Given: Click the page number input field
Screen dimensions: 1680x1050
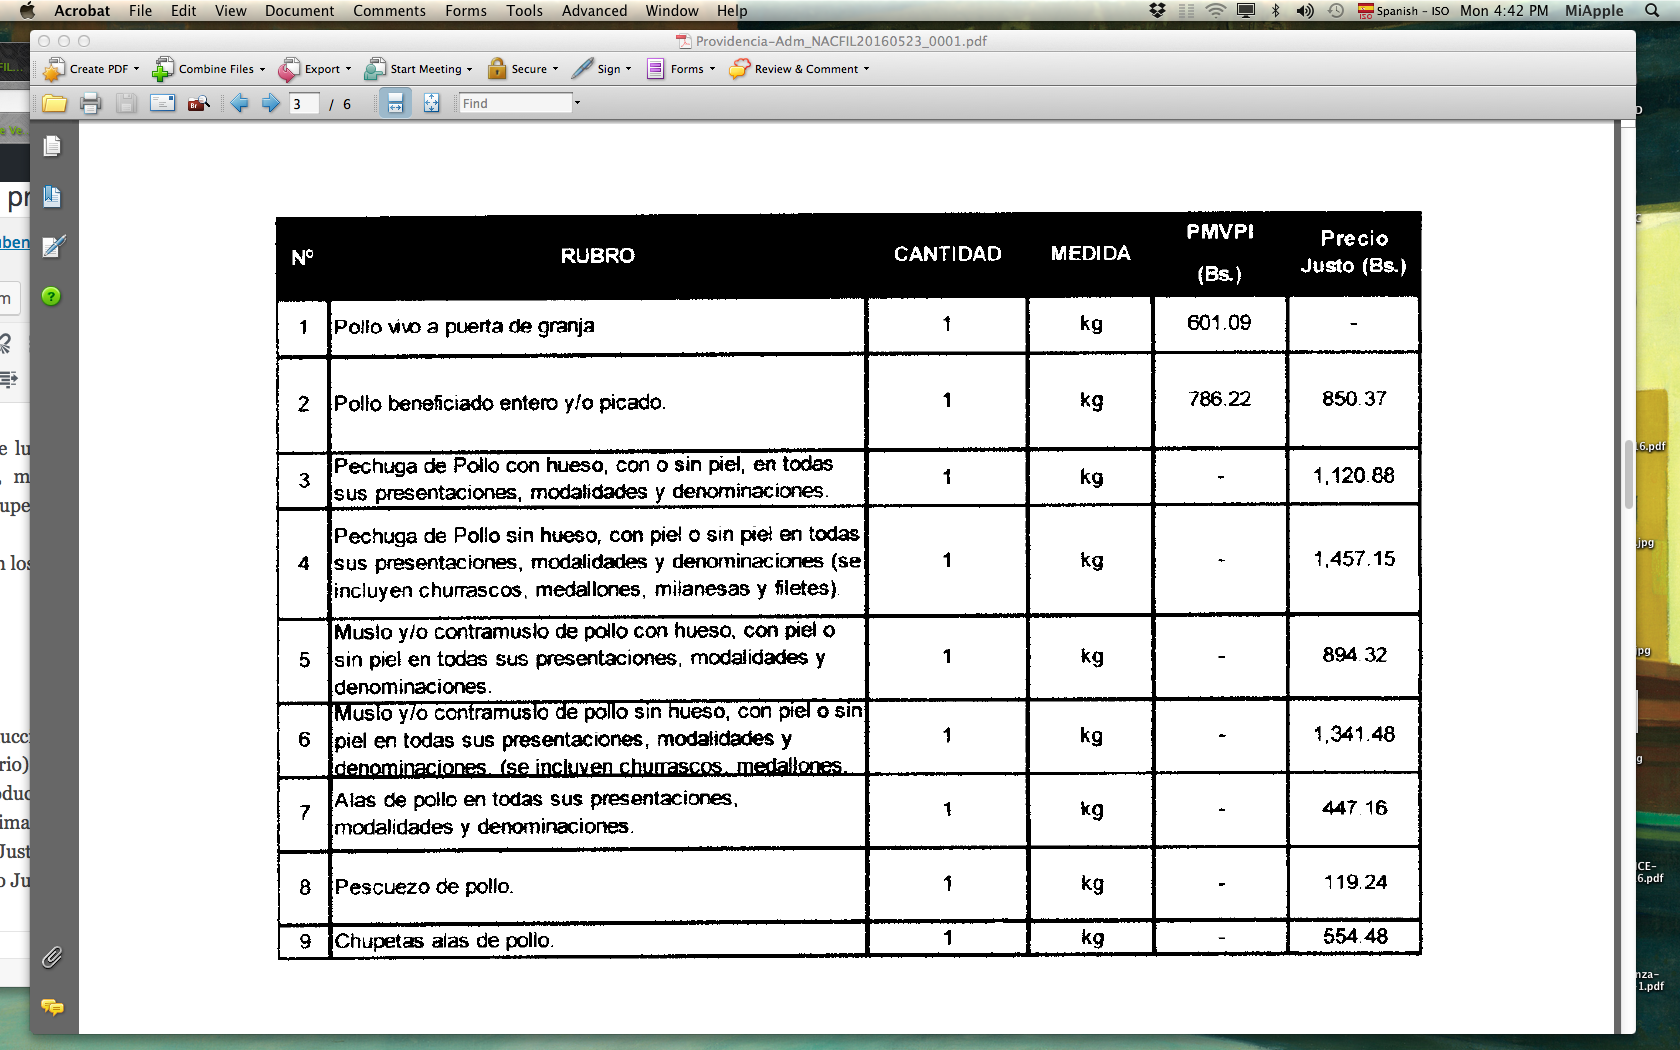Looking at the screenshot, I should click(304, 104).
